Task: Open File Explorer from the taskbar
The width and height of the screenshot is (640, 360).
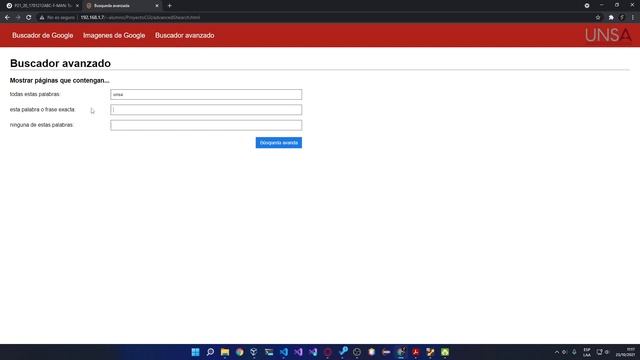Action: tap(225, 352)
